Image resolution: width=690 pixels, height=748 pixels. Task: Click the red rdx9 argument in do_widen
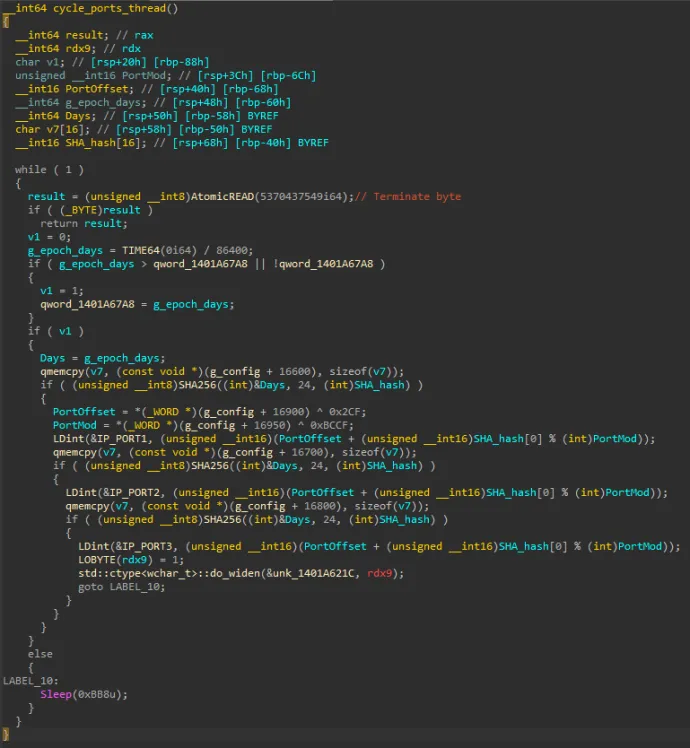[380, 573]
